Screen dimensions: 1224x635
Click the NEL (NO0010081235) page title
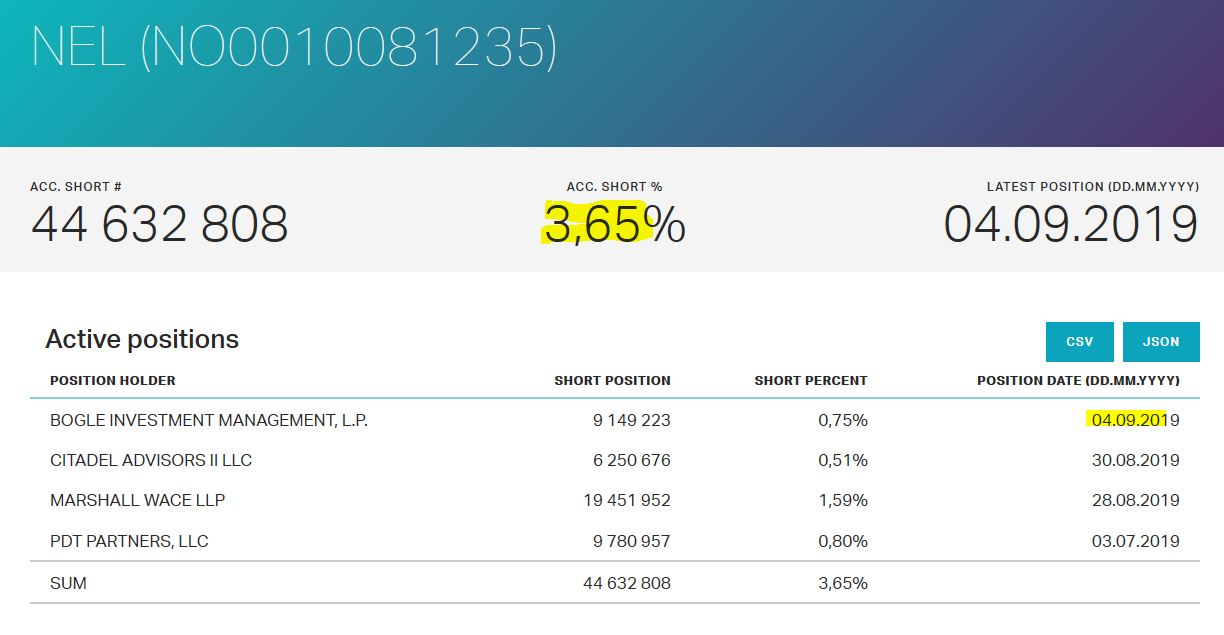tap(294, 47)
